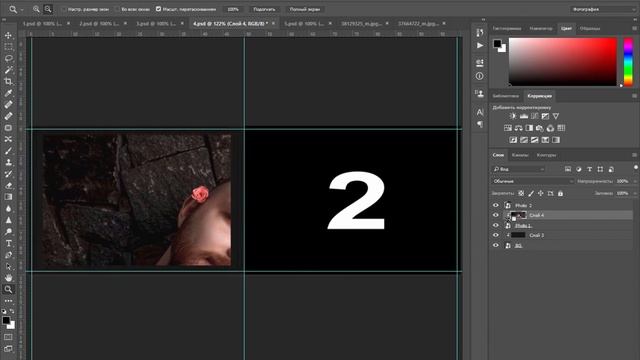Open the Info panel icon
Screen dimensions: 640x360
click(x=480, y=76)
